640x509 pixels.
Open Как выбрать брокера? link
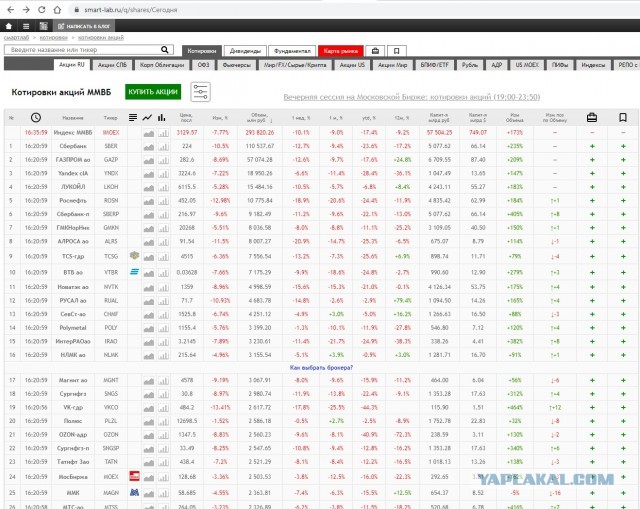[321, 367]
